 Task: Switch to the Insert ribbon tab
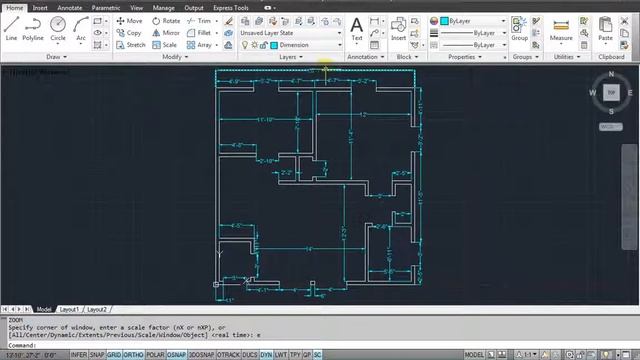pos(40,8)
